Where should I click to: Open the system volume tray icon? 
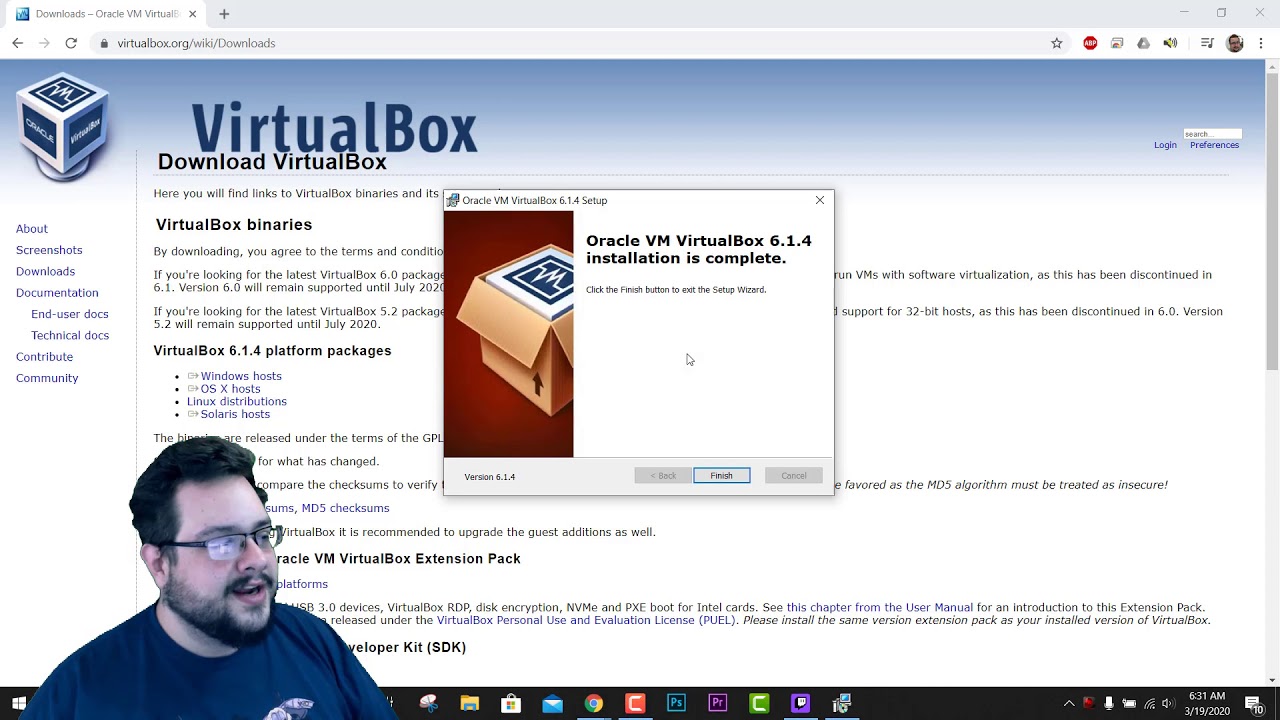[1168, 703]
